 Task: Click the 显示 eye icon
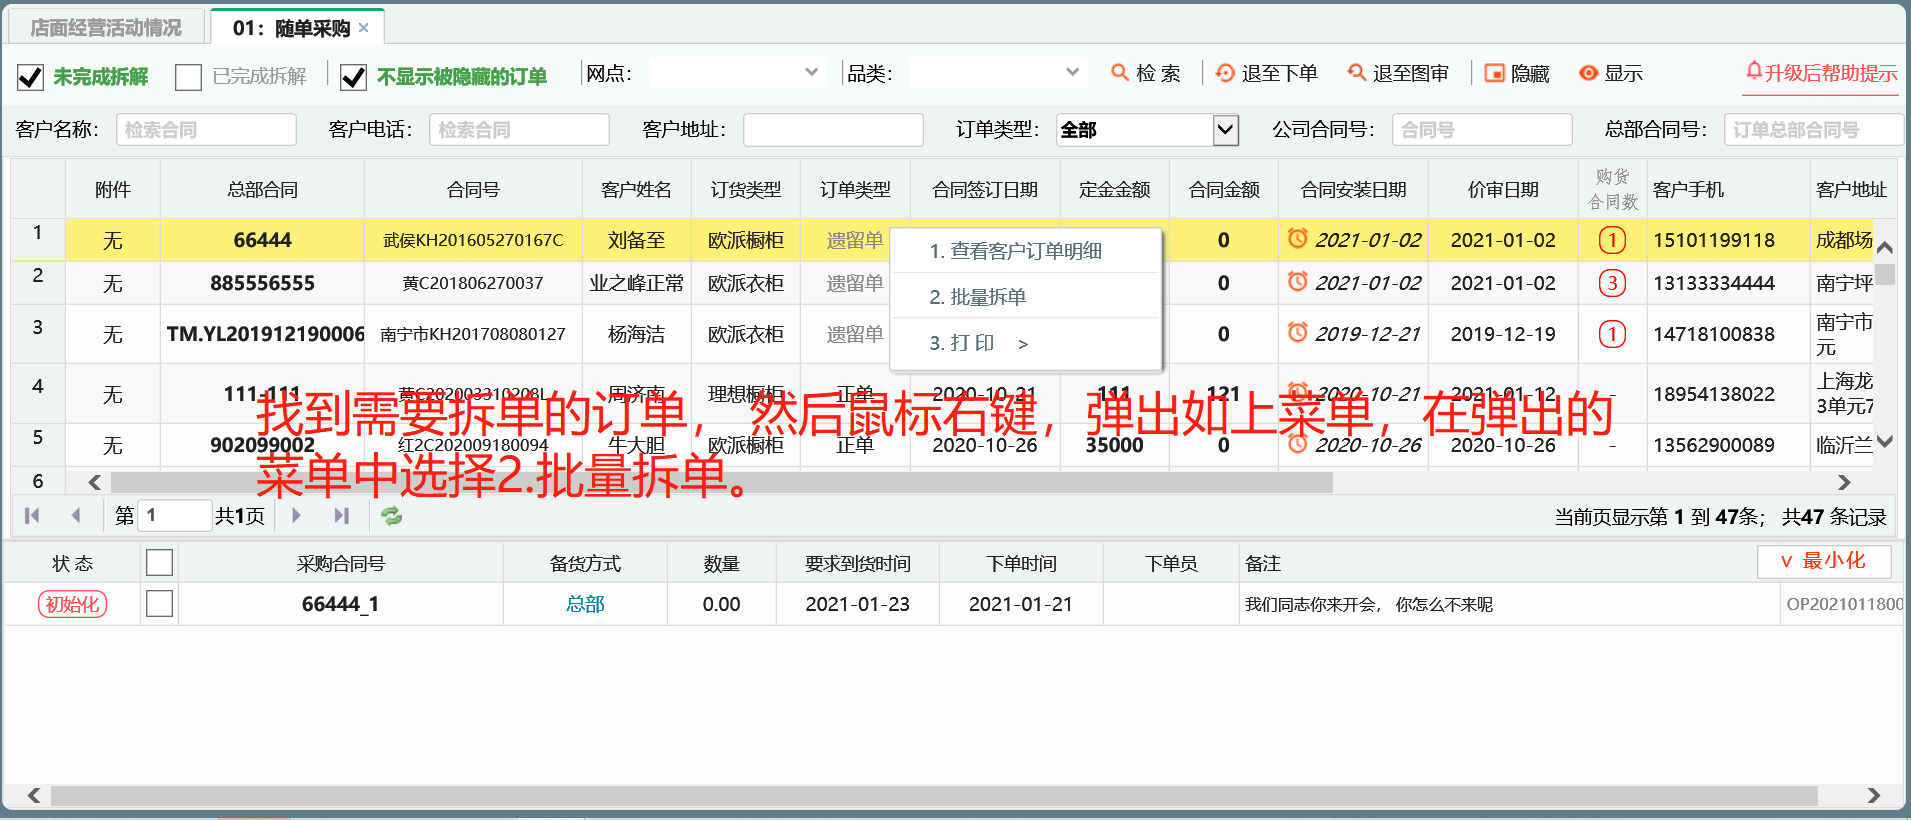pyautogui.click(x=1588, y=73)
